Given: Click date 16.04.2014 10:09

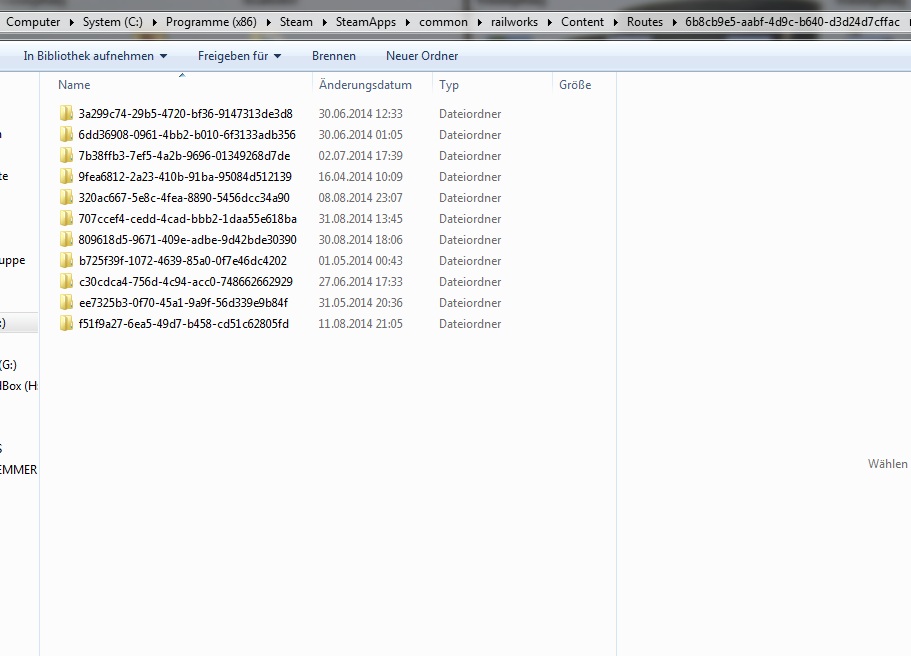Looking at the screenshot, I should click(x=360, y=177).
